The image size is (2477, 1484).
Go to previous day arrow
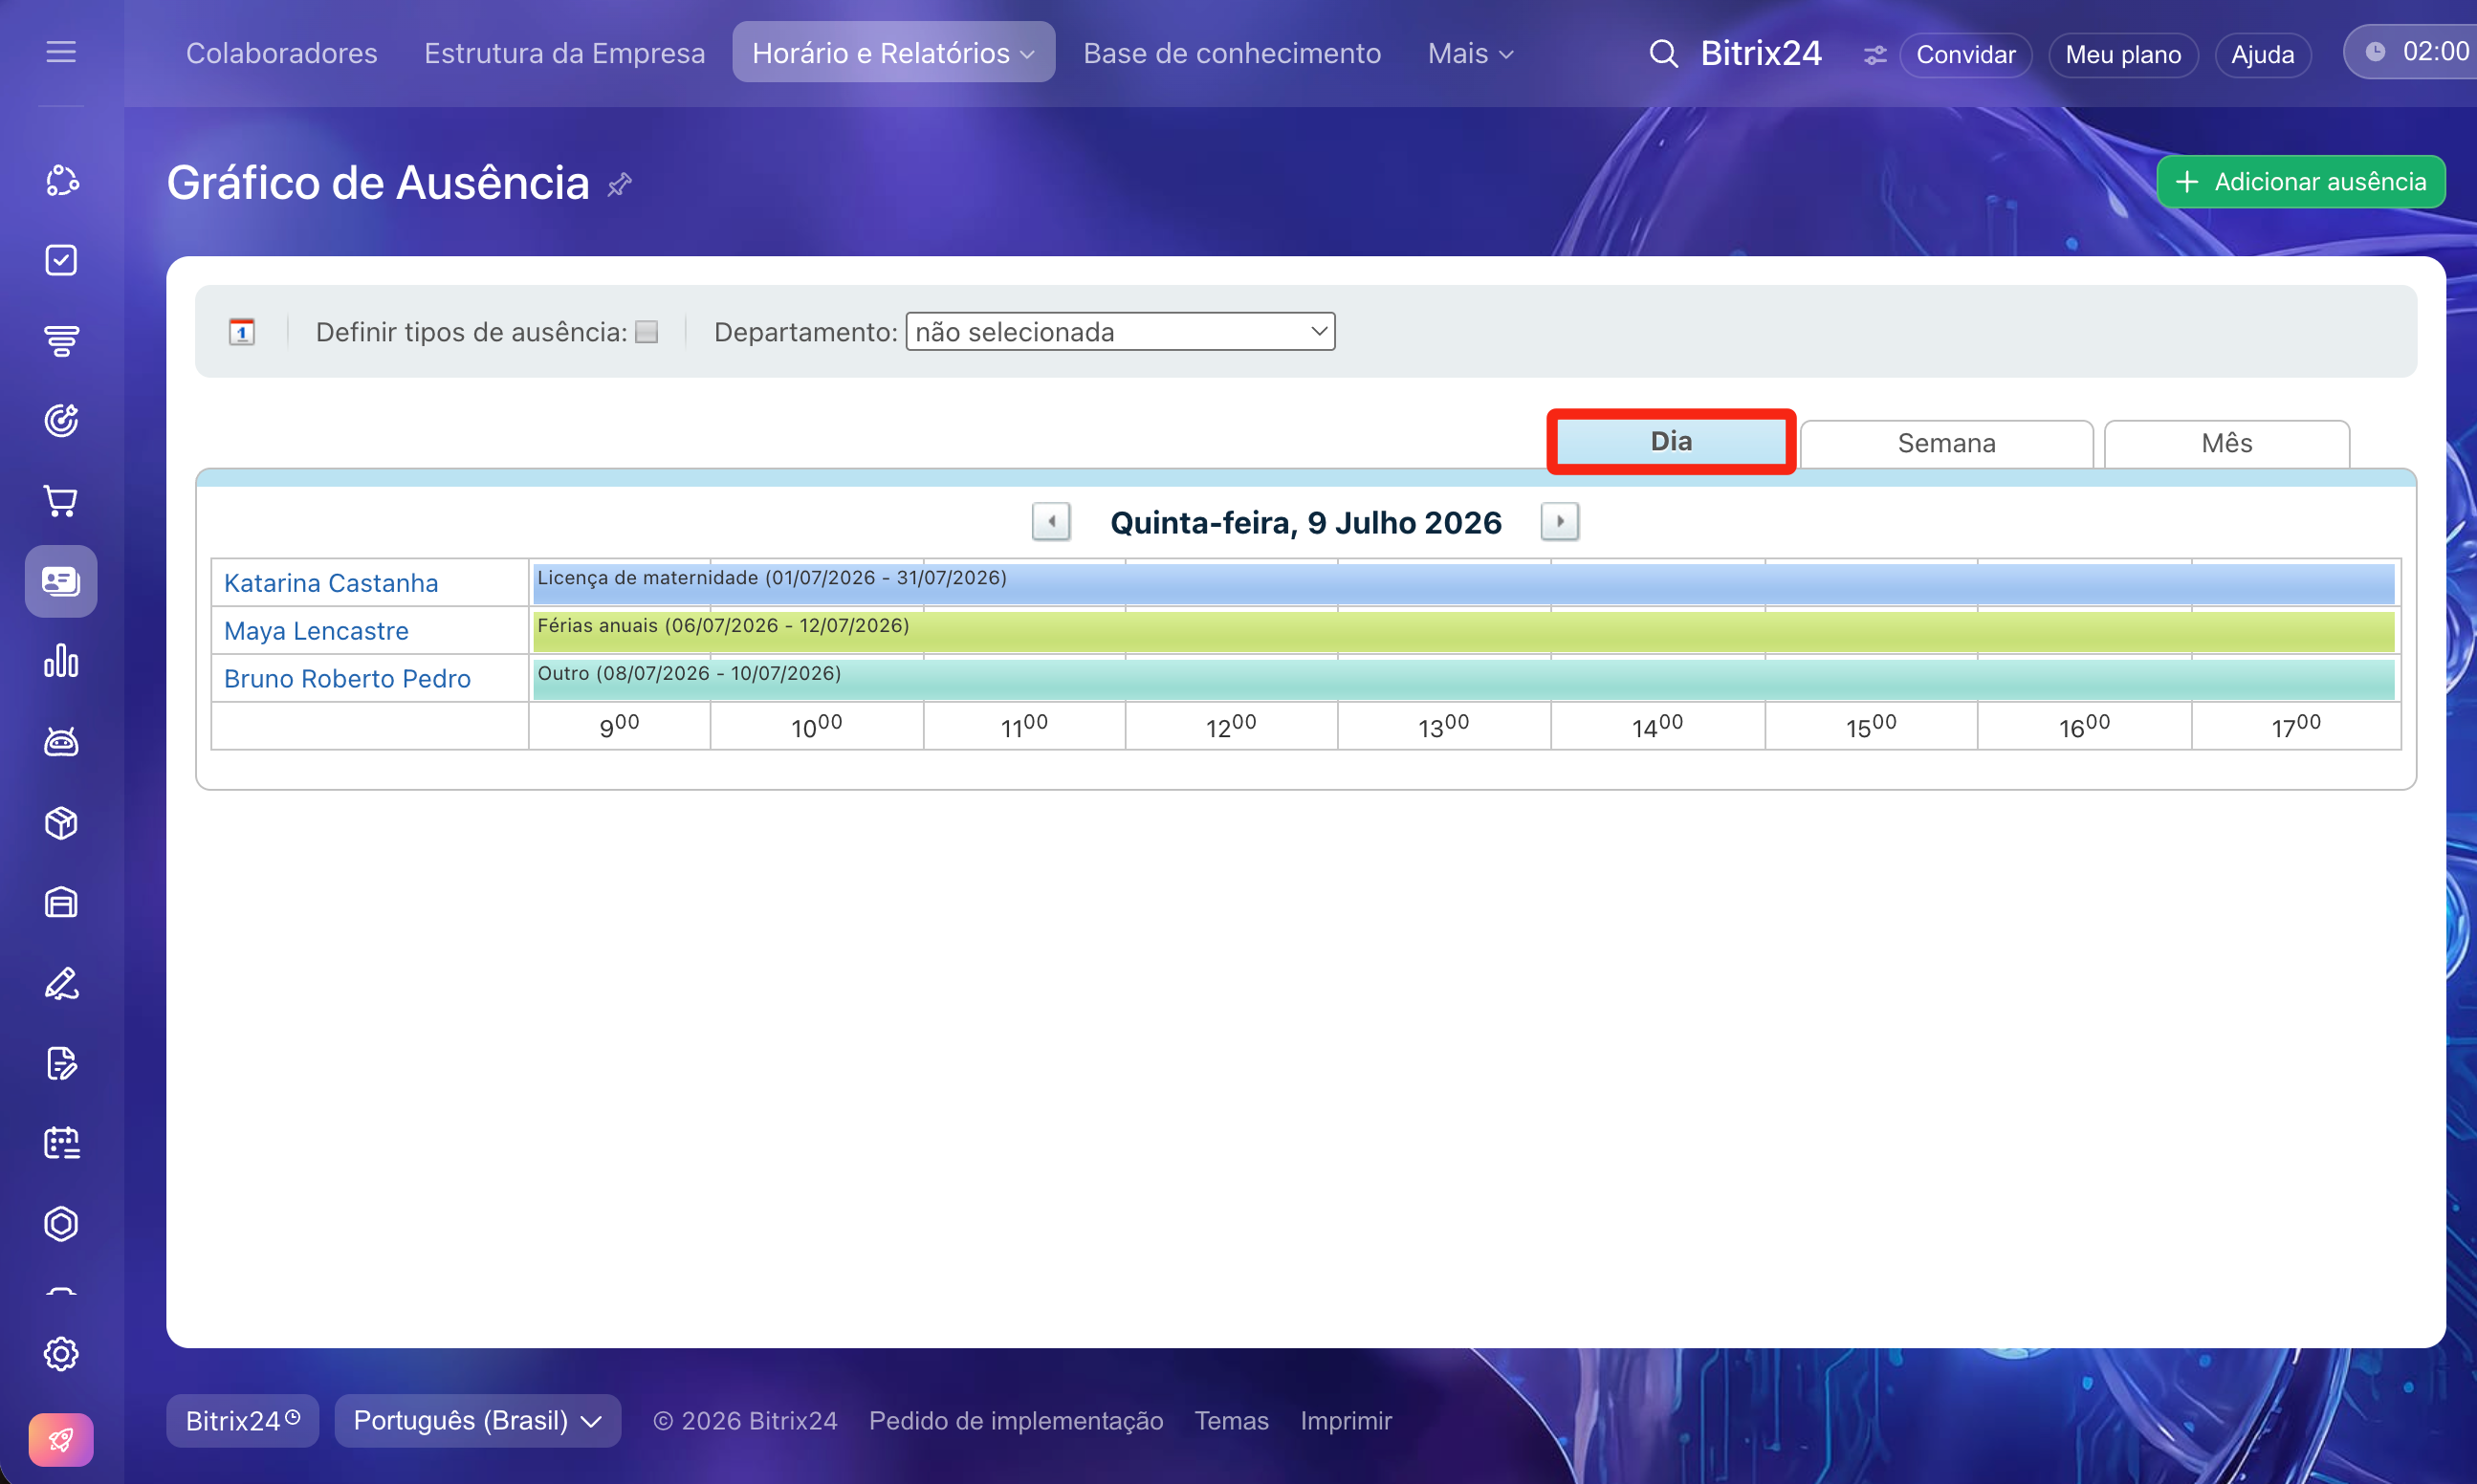click(x=1051, y=521)
